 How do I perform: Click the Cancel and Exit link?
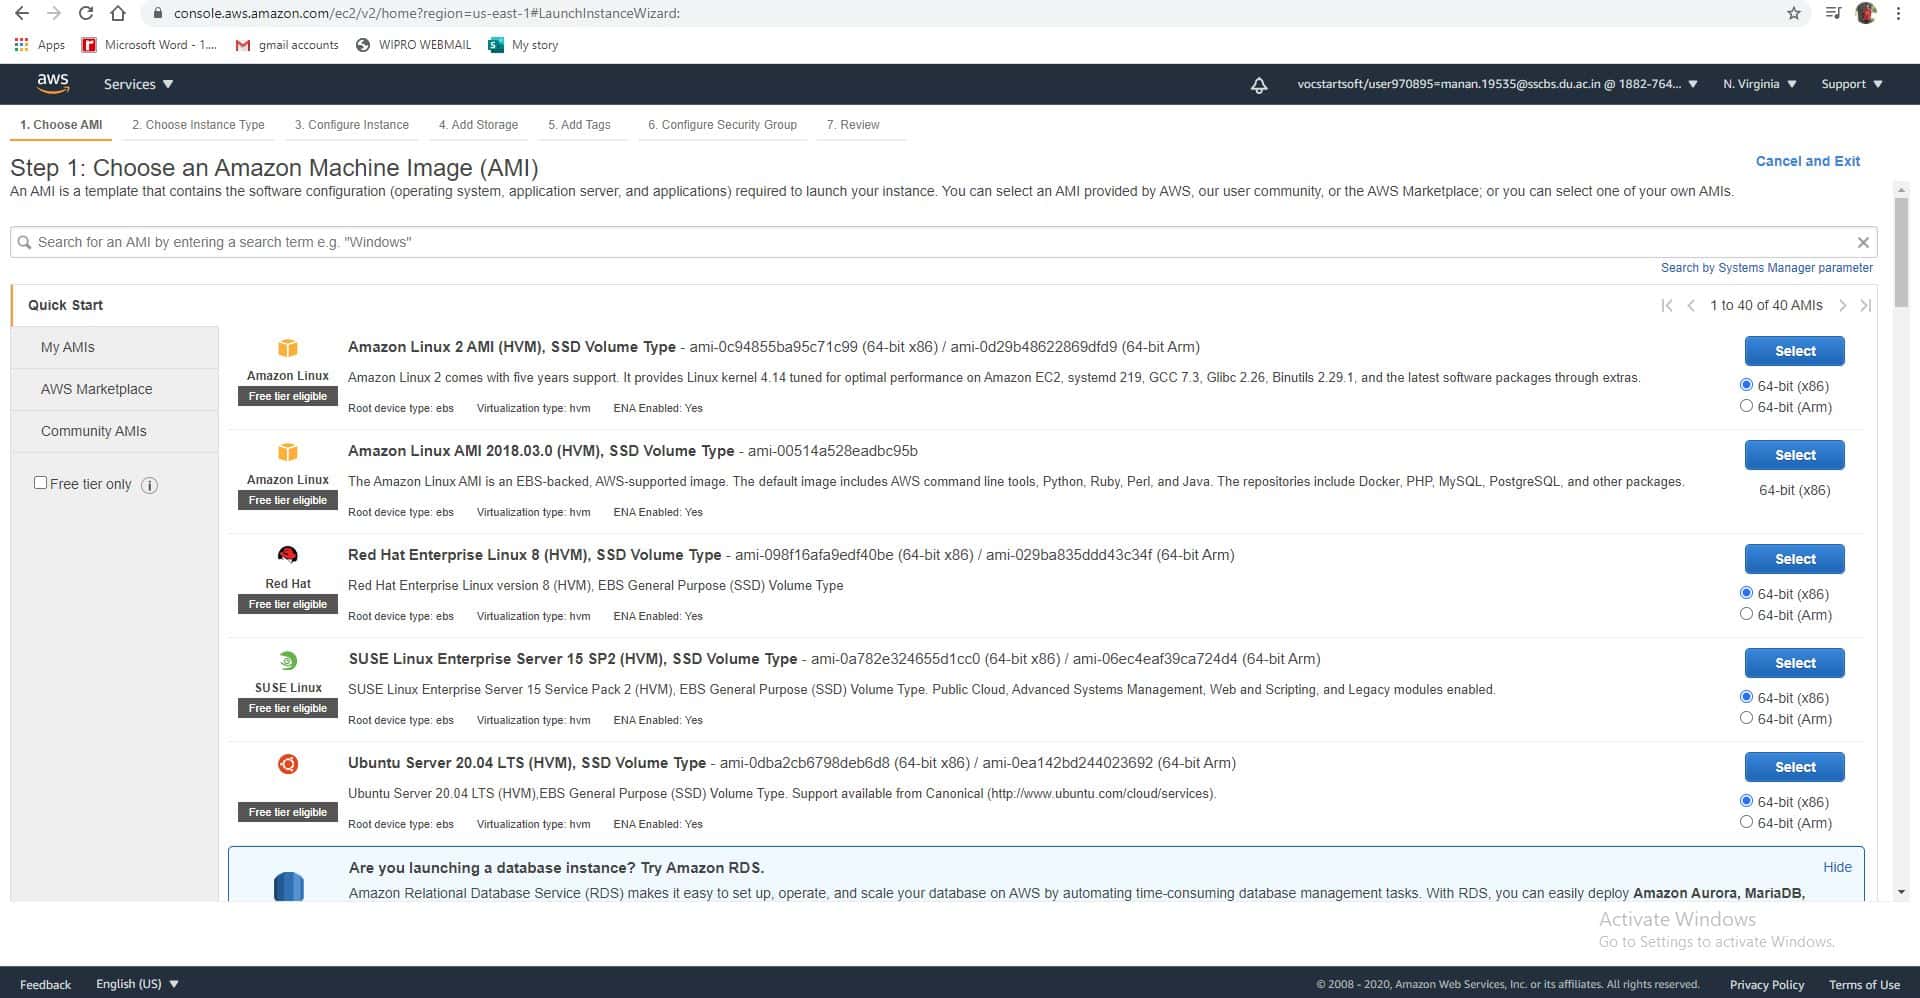pos(1808,161)
